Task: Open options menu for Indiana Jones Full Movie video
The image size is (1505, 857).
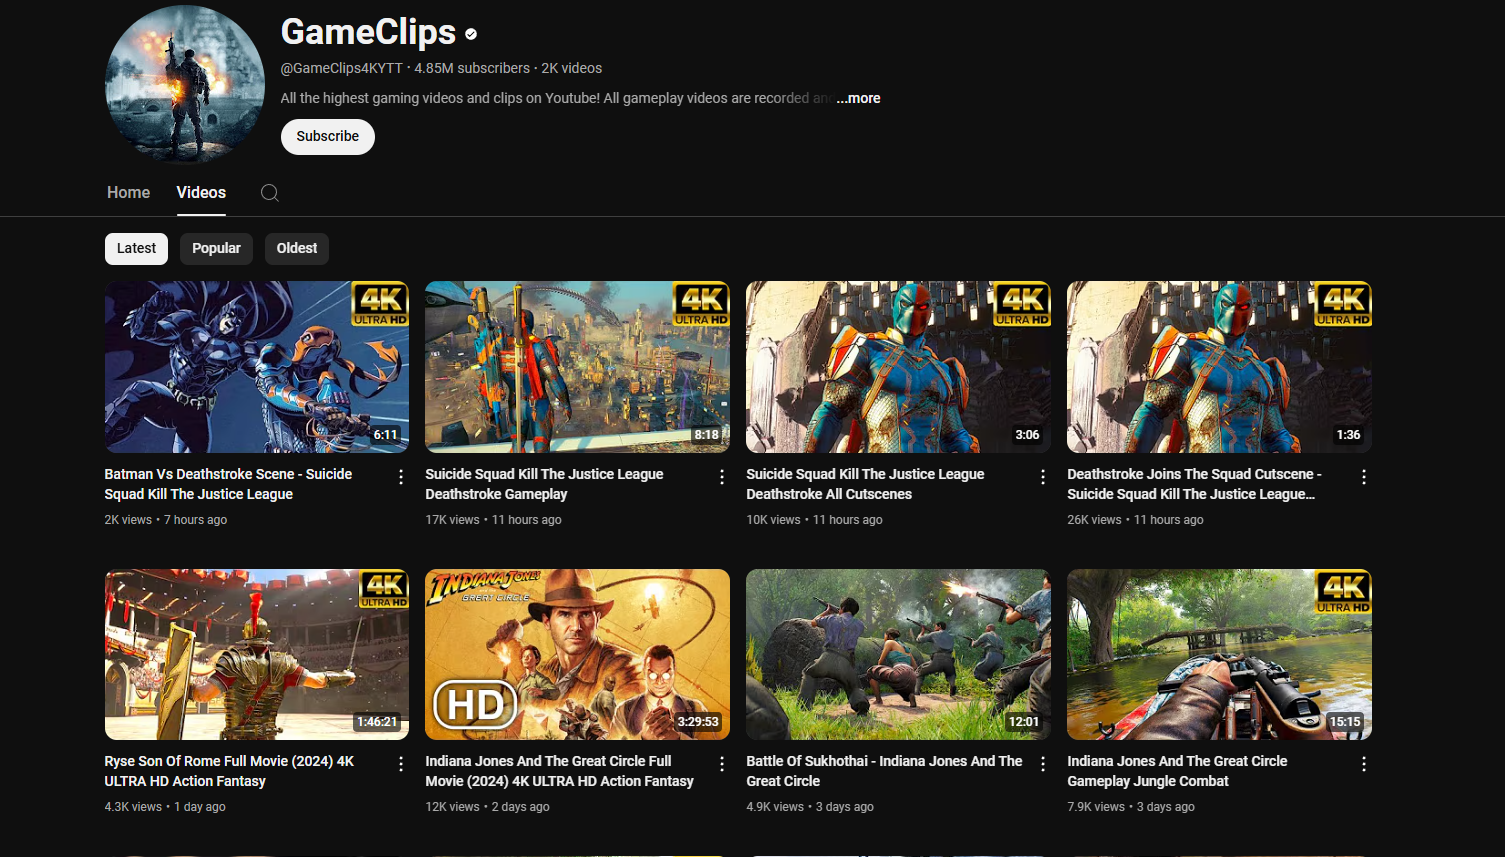Action: 722,764
